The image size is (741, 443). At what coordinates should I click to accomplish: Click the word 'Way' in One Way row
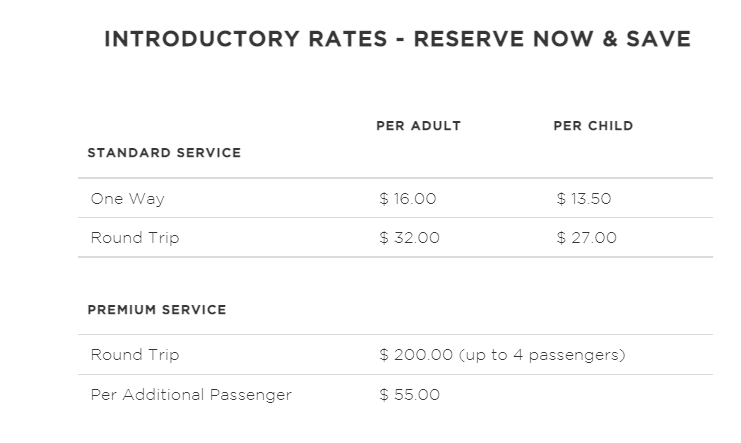[x=146, y=199]
